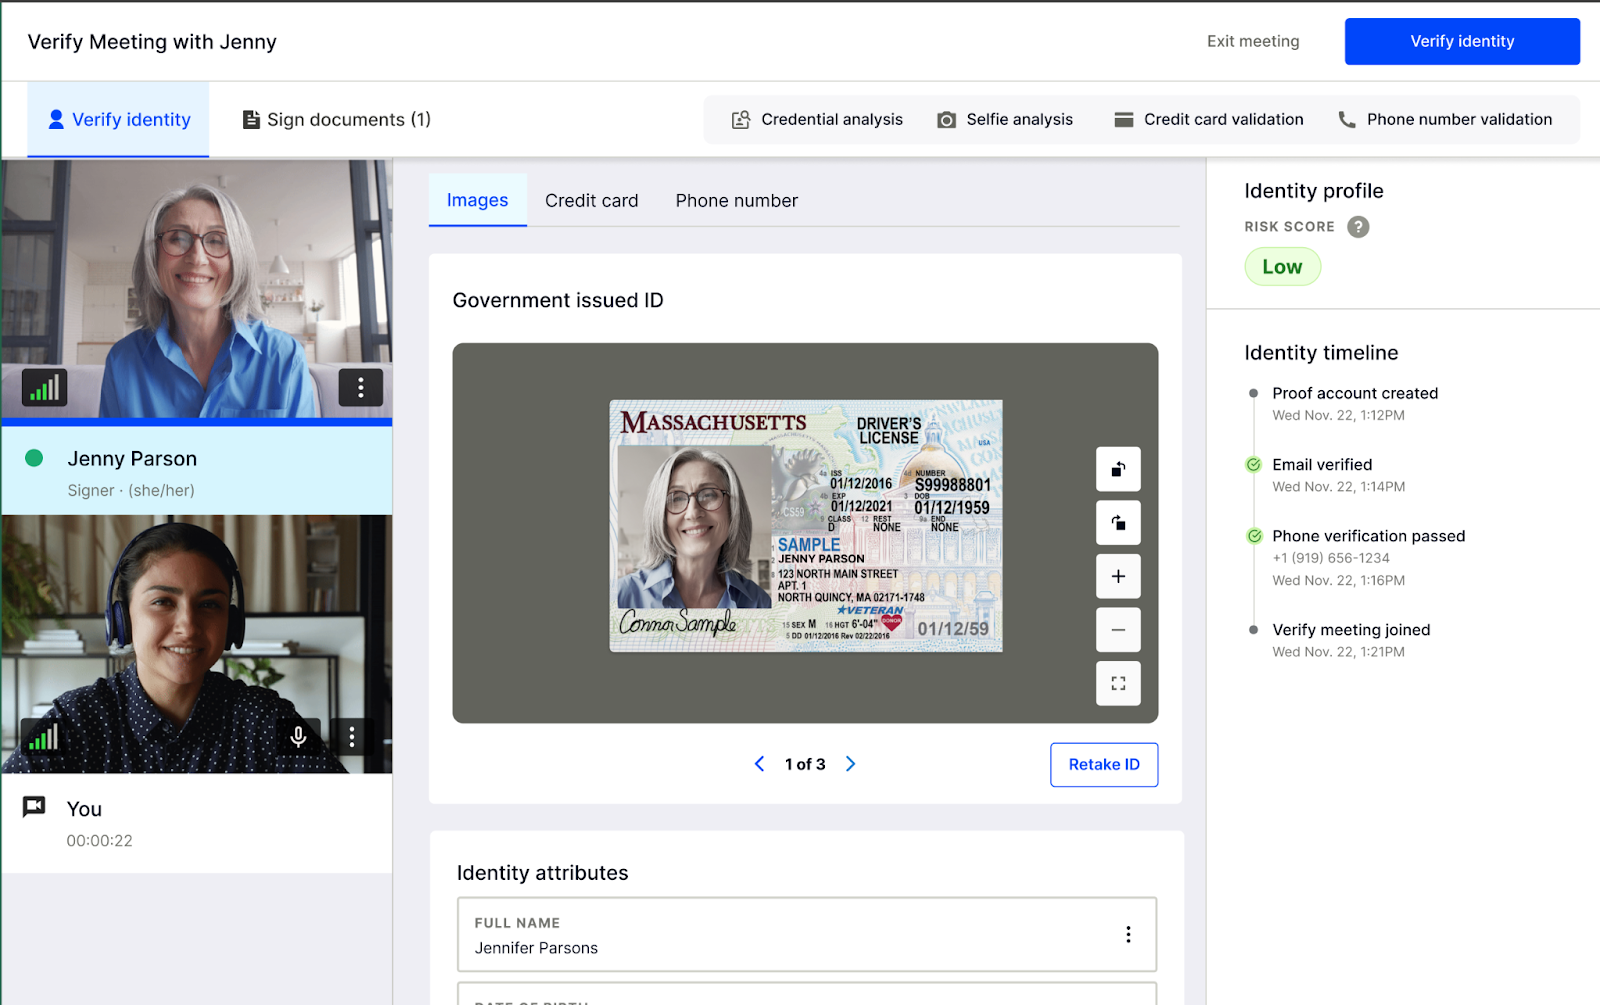Go to next ID image
Screen dimensions: 1600x1005
851,764
